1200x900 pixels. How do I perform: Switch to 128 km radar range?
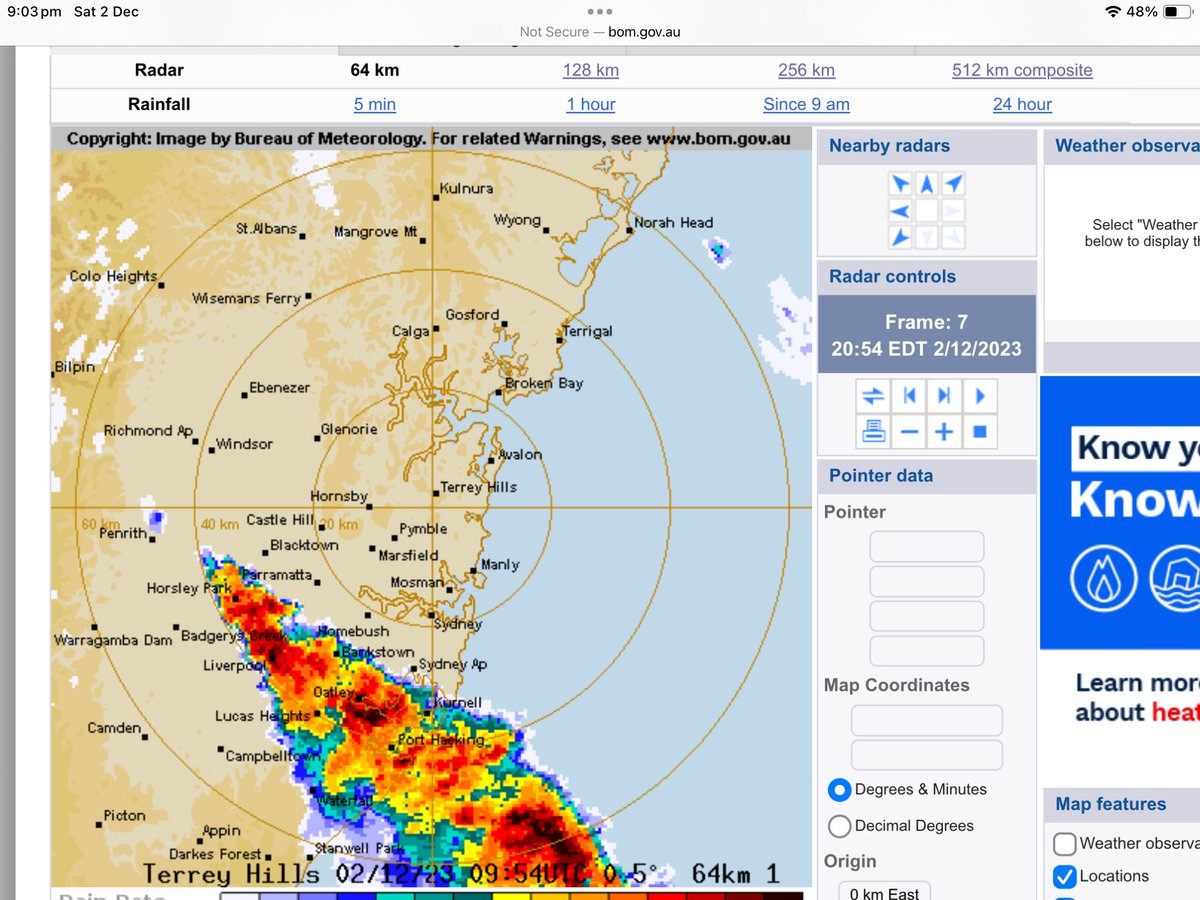591,70
